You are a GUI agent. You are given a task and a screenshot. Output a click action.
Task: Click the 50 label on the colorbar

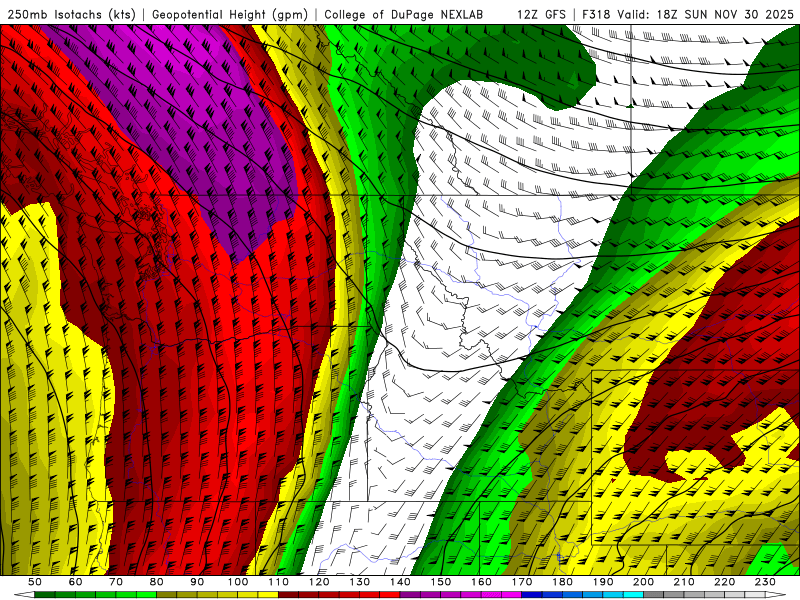[x=35, y=582]
